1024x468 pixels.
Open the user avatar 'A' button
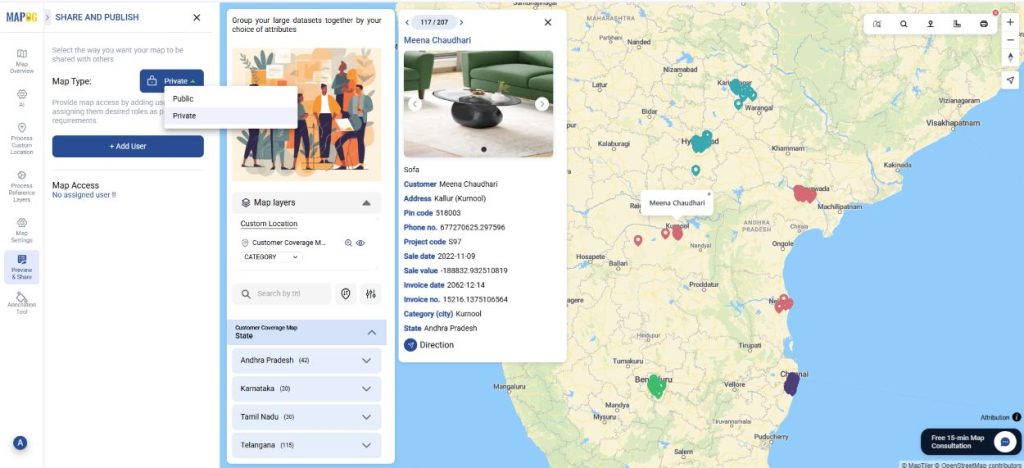20,443
